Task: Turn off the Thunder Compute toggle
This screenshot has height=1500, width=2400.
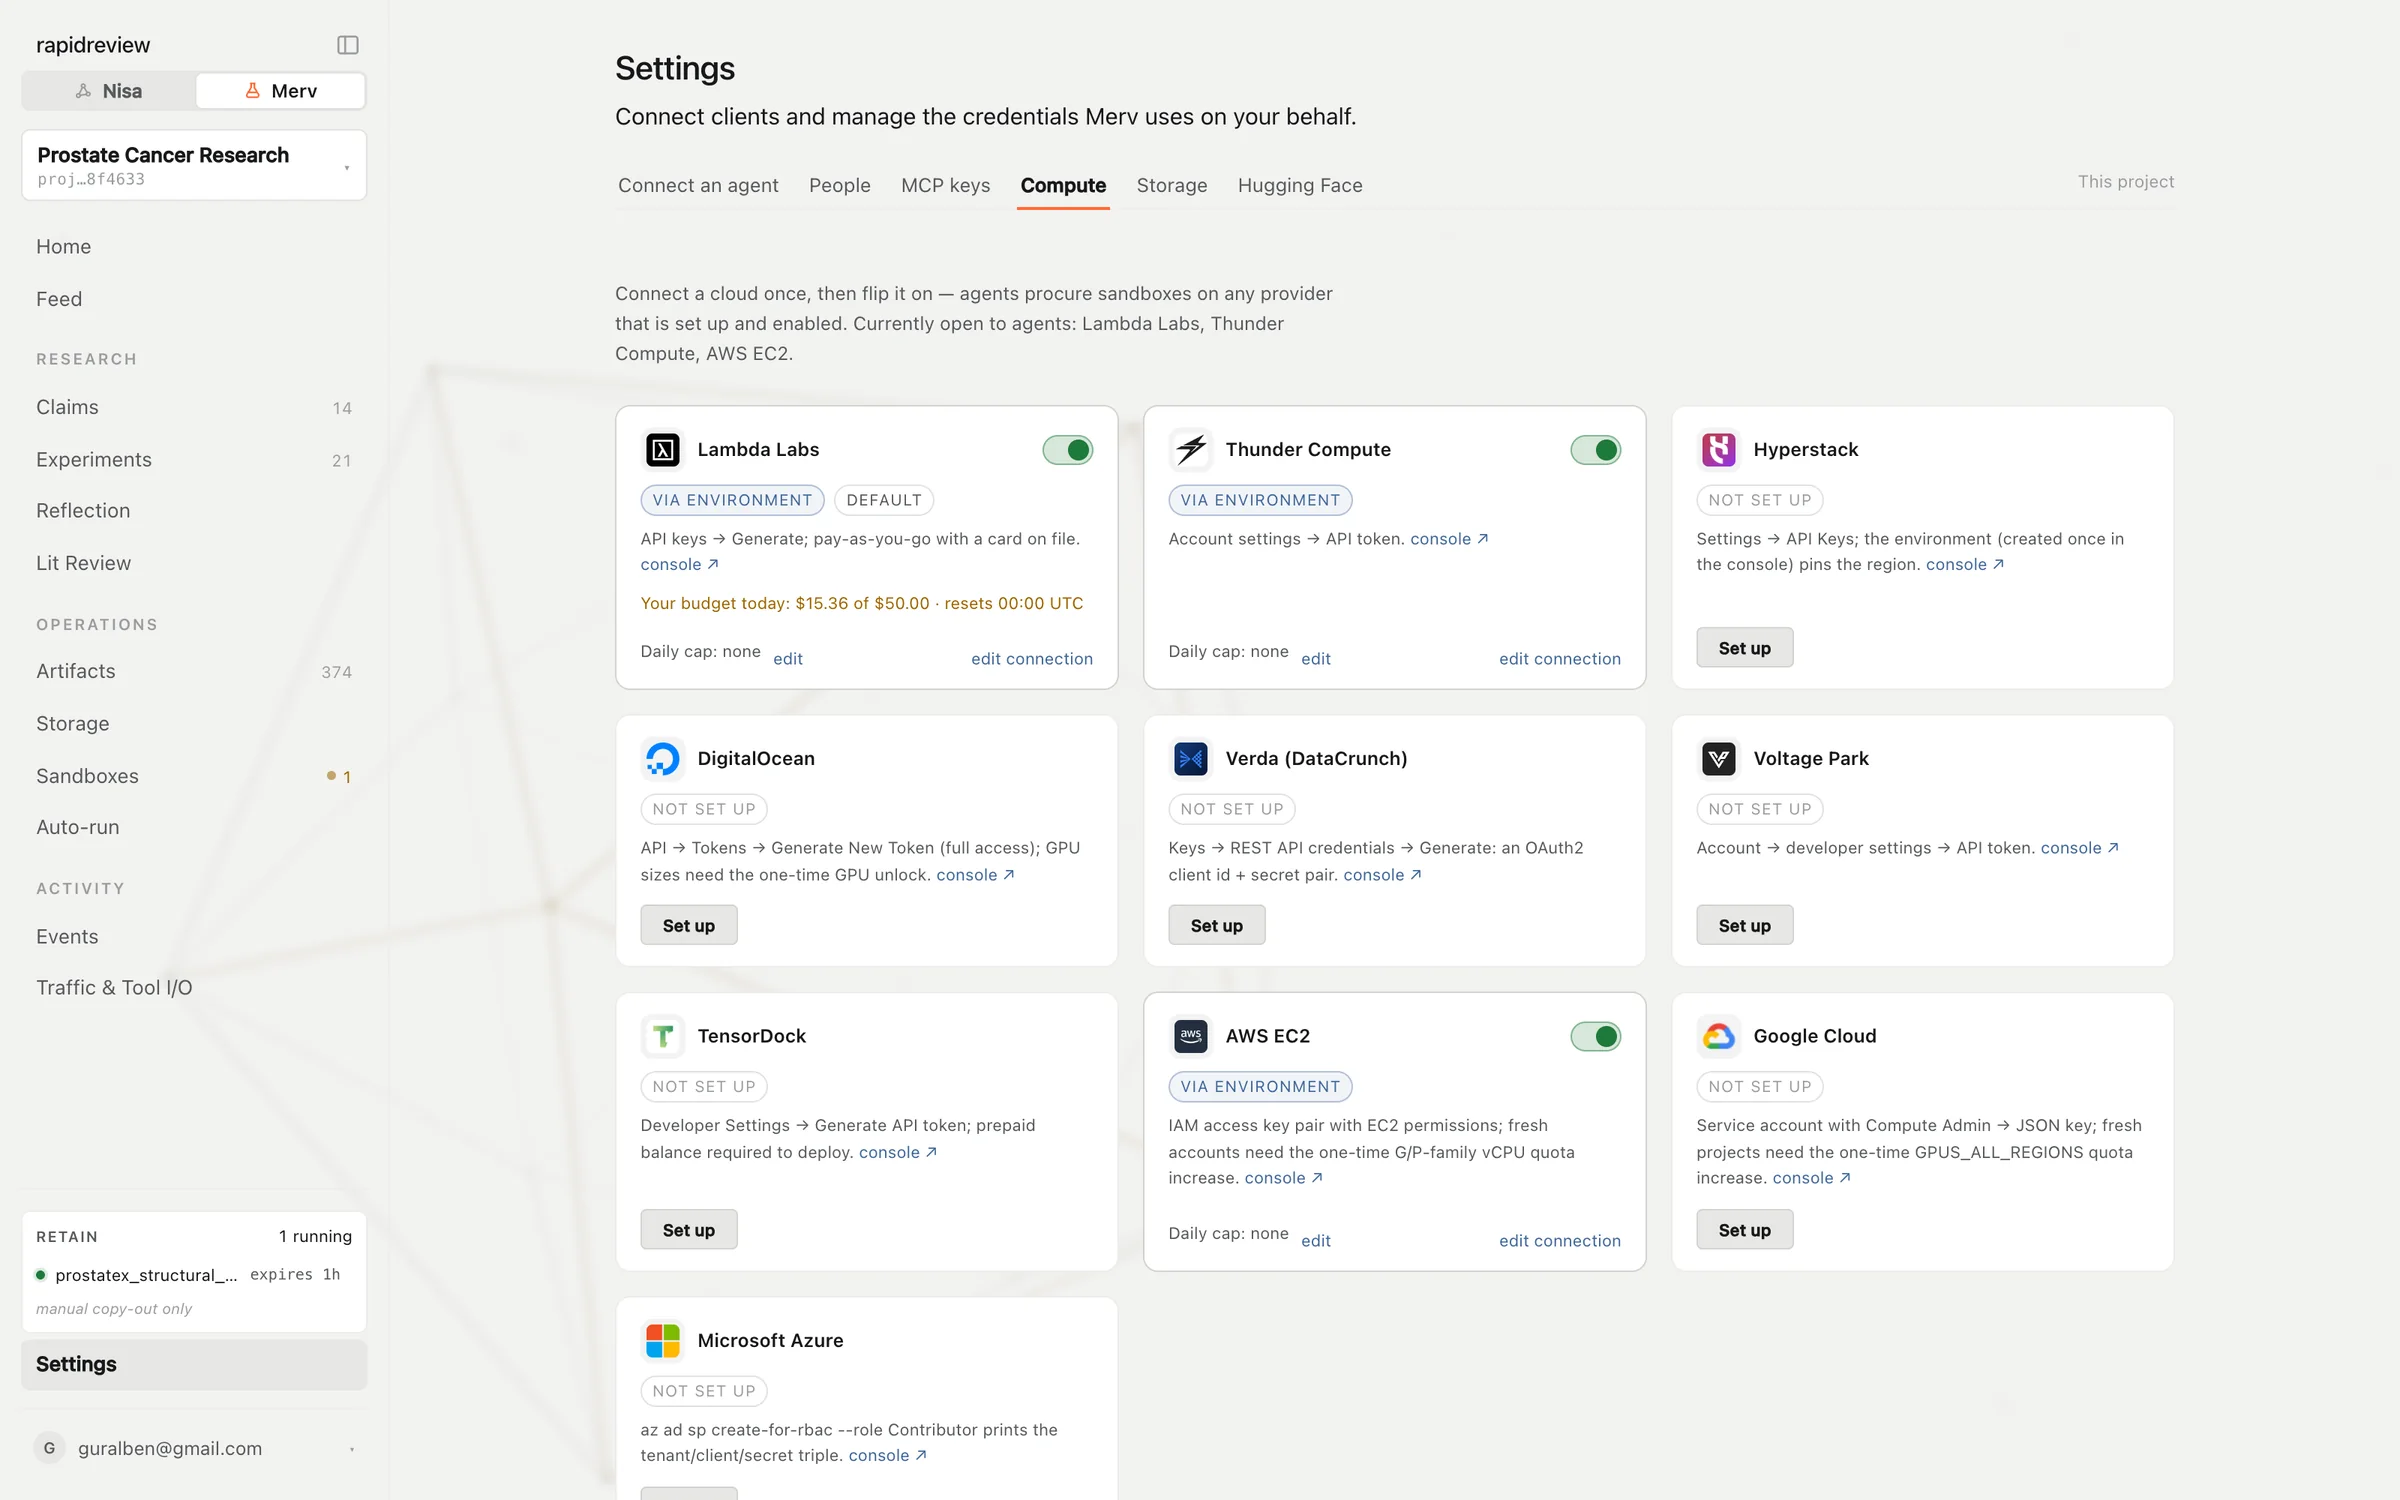Action: [x=1595, y=450]
